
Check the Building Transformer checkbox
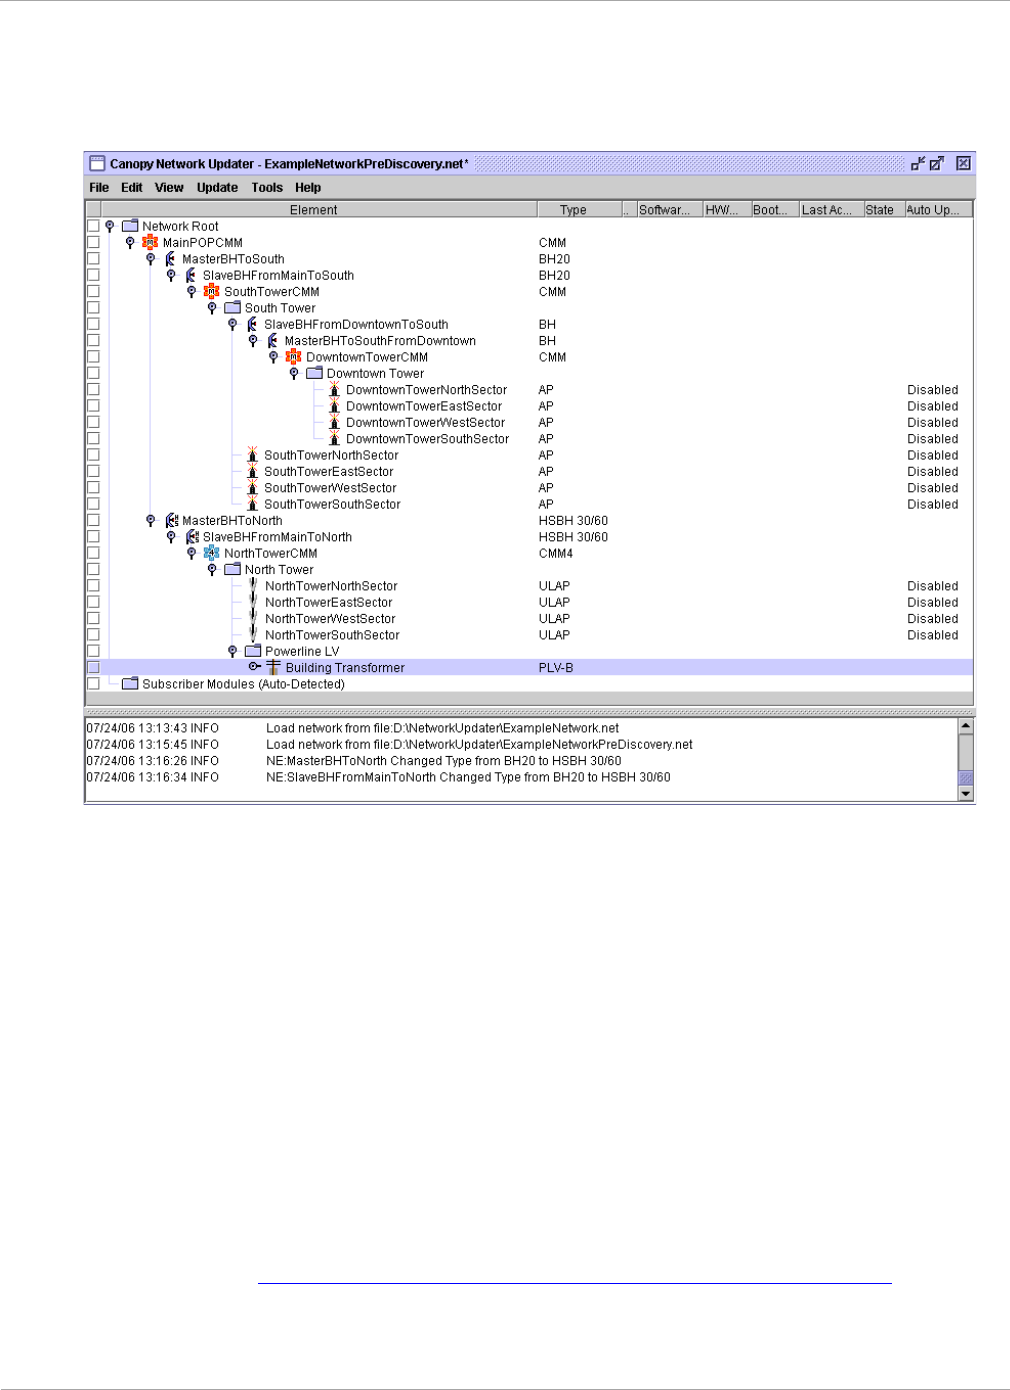pos(93,667)
